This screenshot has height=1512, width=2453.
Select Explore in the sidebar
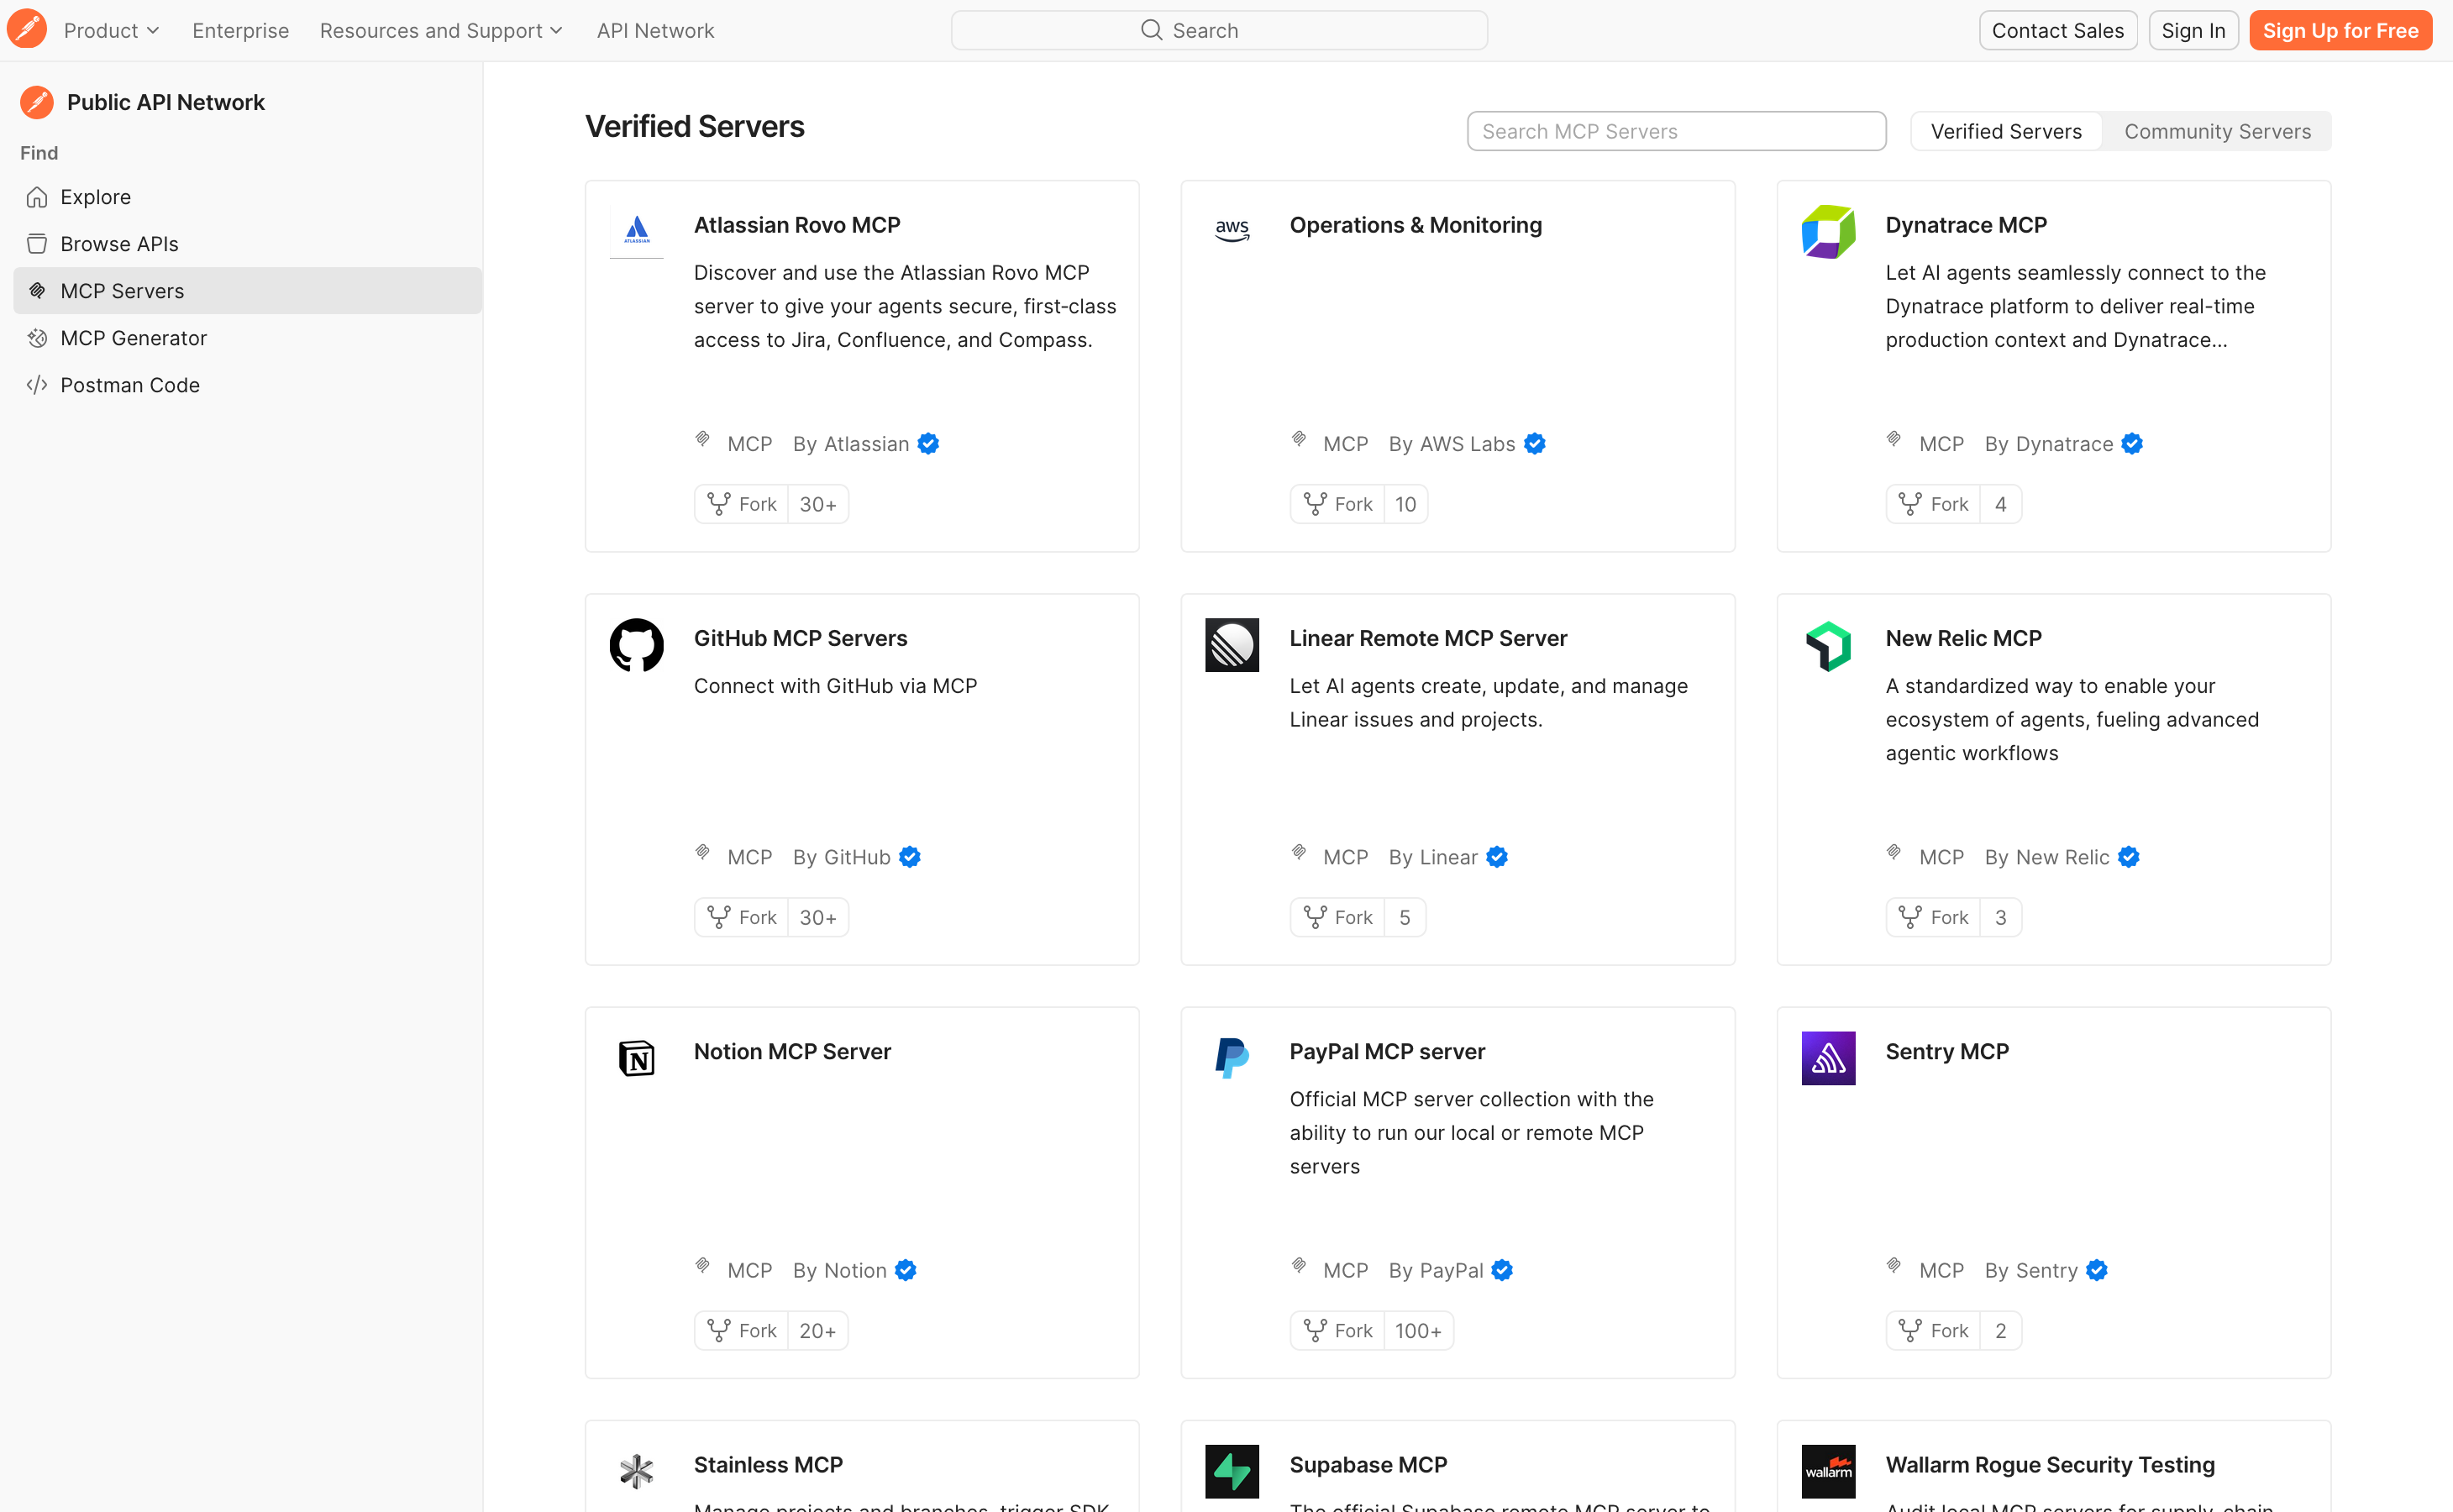248,197
